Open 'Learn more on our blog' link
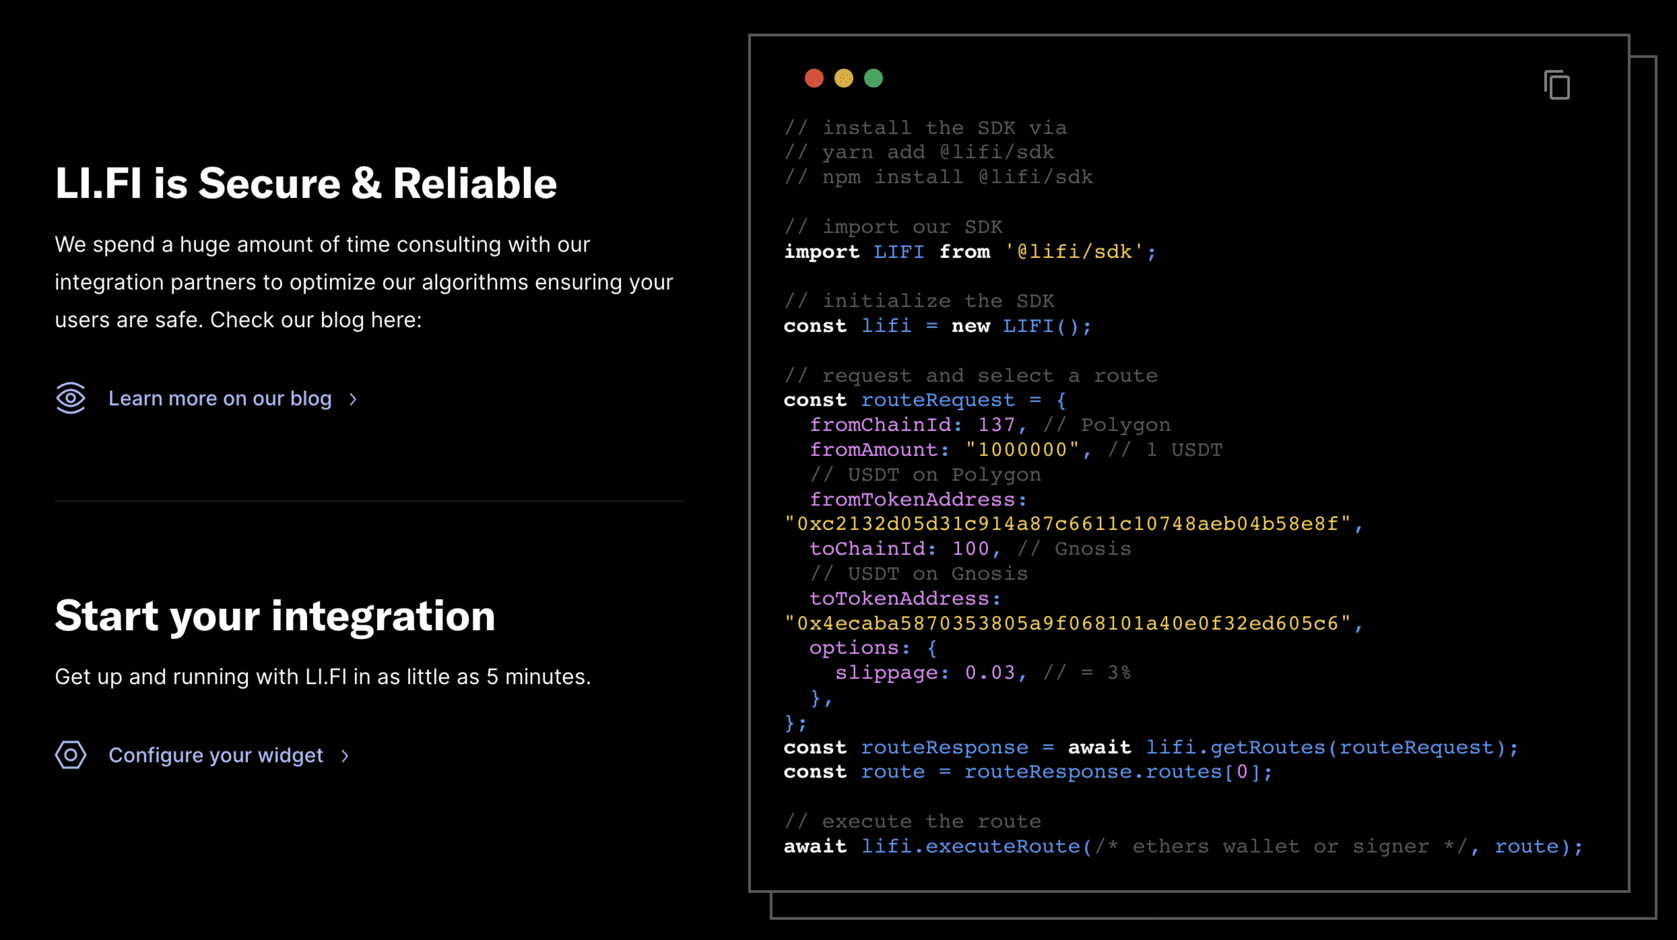Image resolution: width=1677 pixels, height=940 pixels. pyautogui.click(x=220, y=398)
